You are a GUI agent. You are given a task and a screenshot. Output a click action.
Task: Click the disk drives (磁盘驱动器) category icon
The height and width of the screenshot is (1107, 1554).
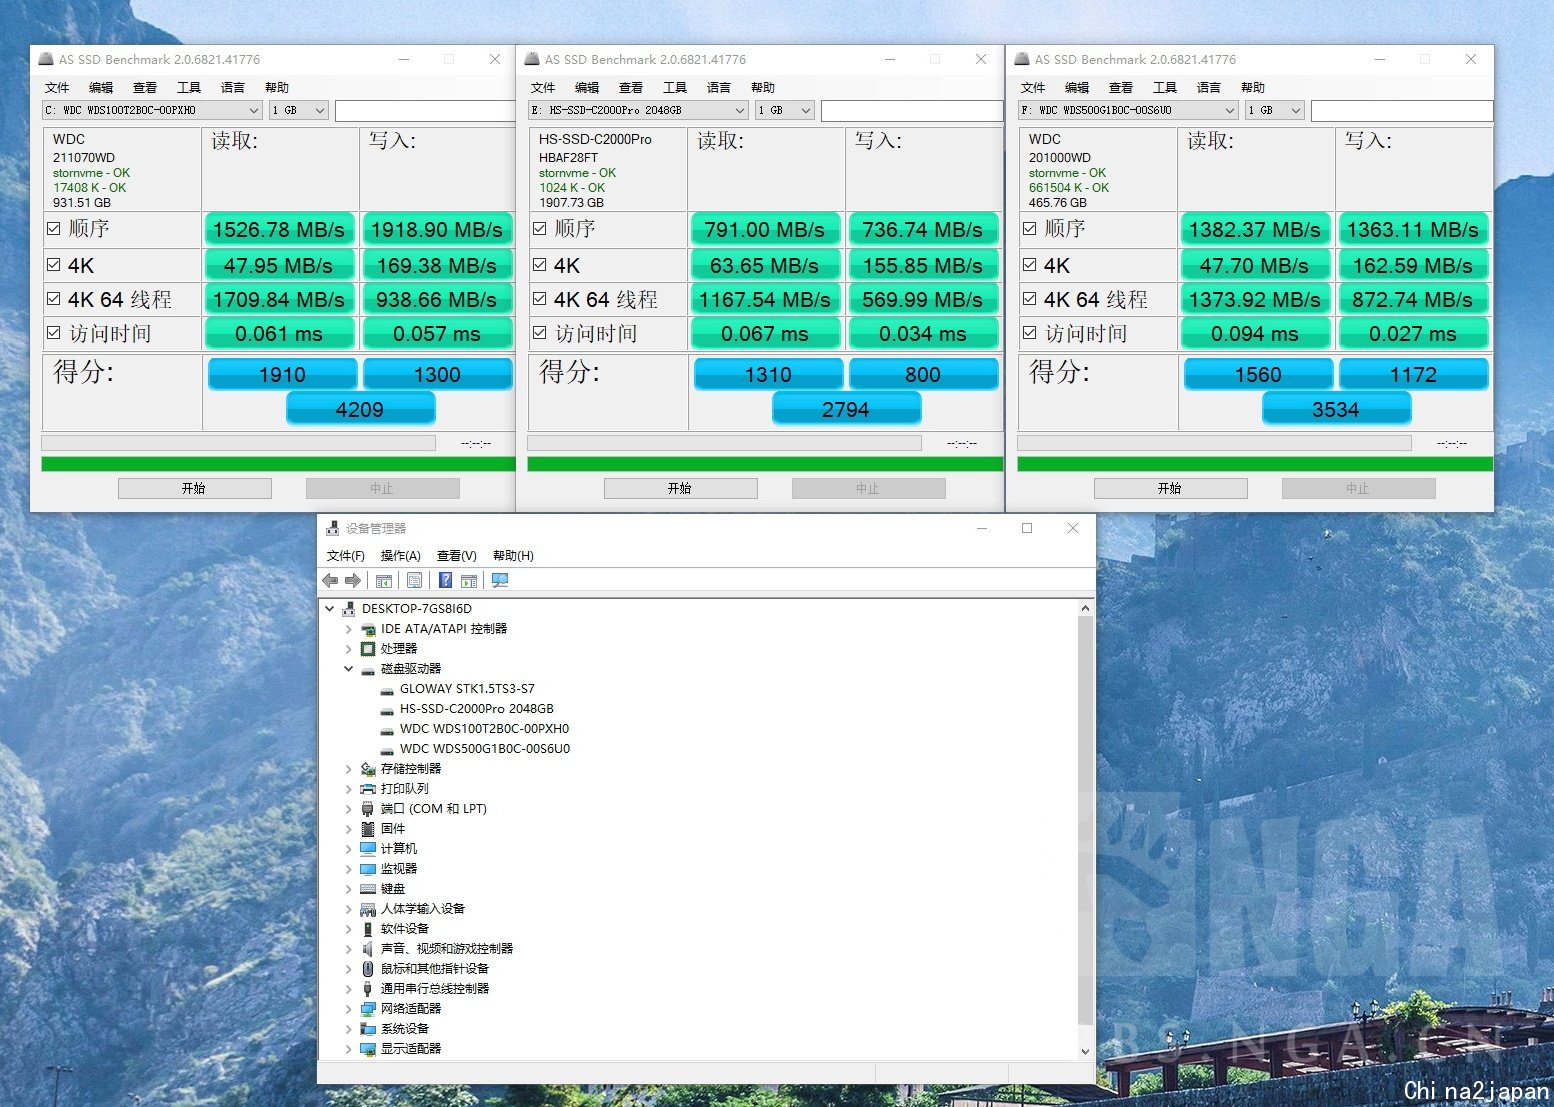[368, 669]
